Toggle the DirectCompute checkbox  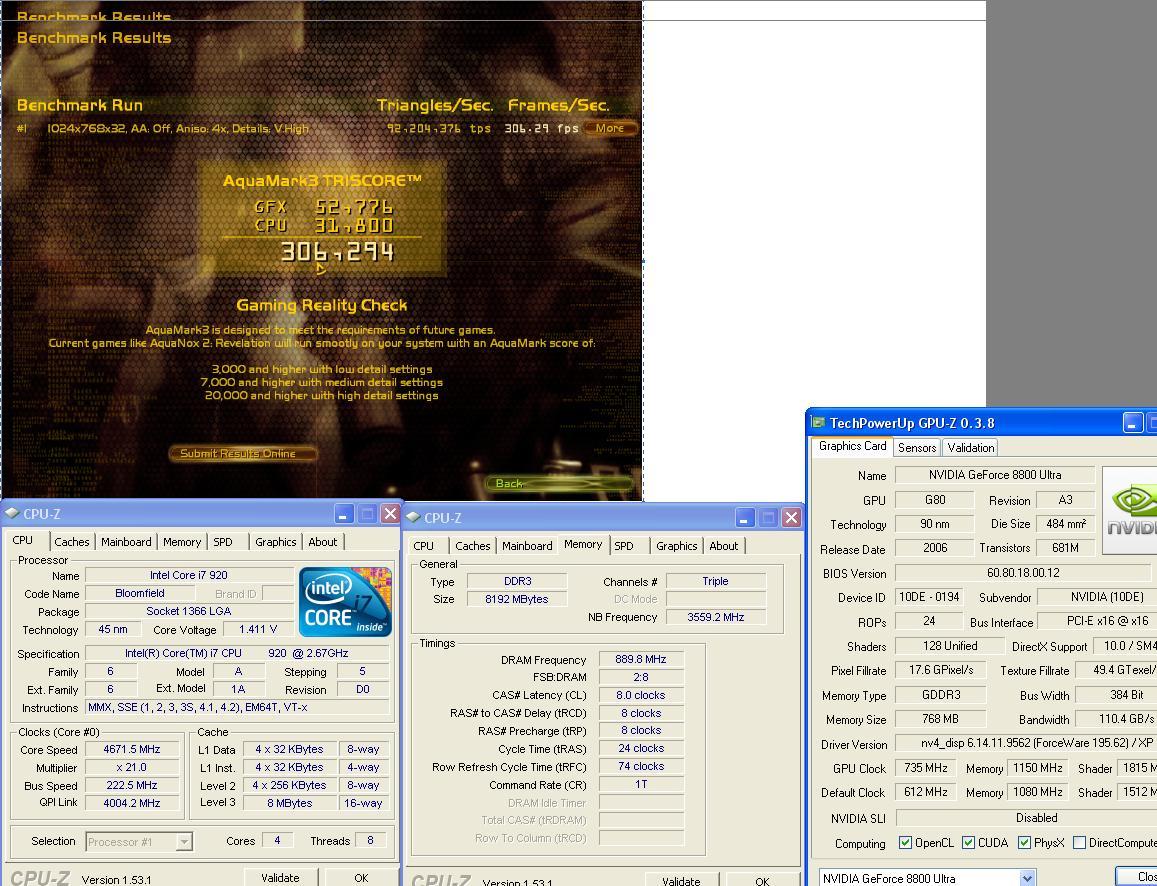pyautogui.click(x=1080, y=842)
